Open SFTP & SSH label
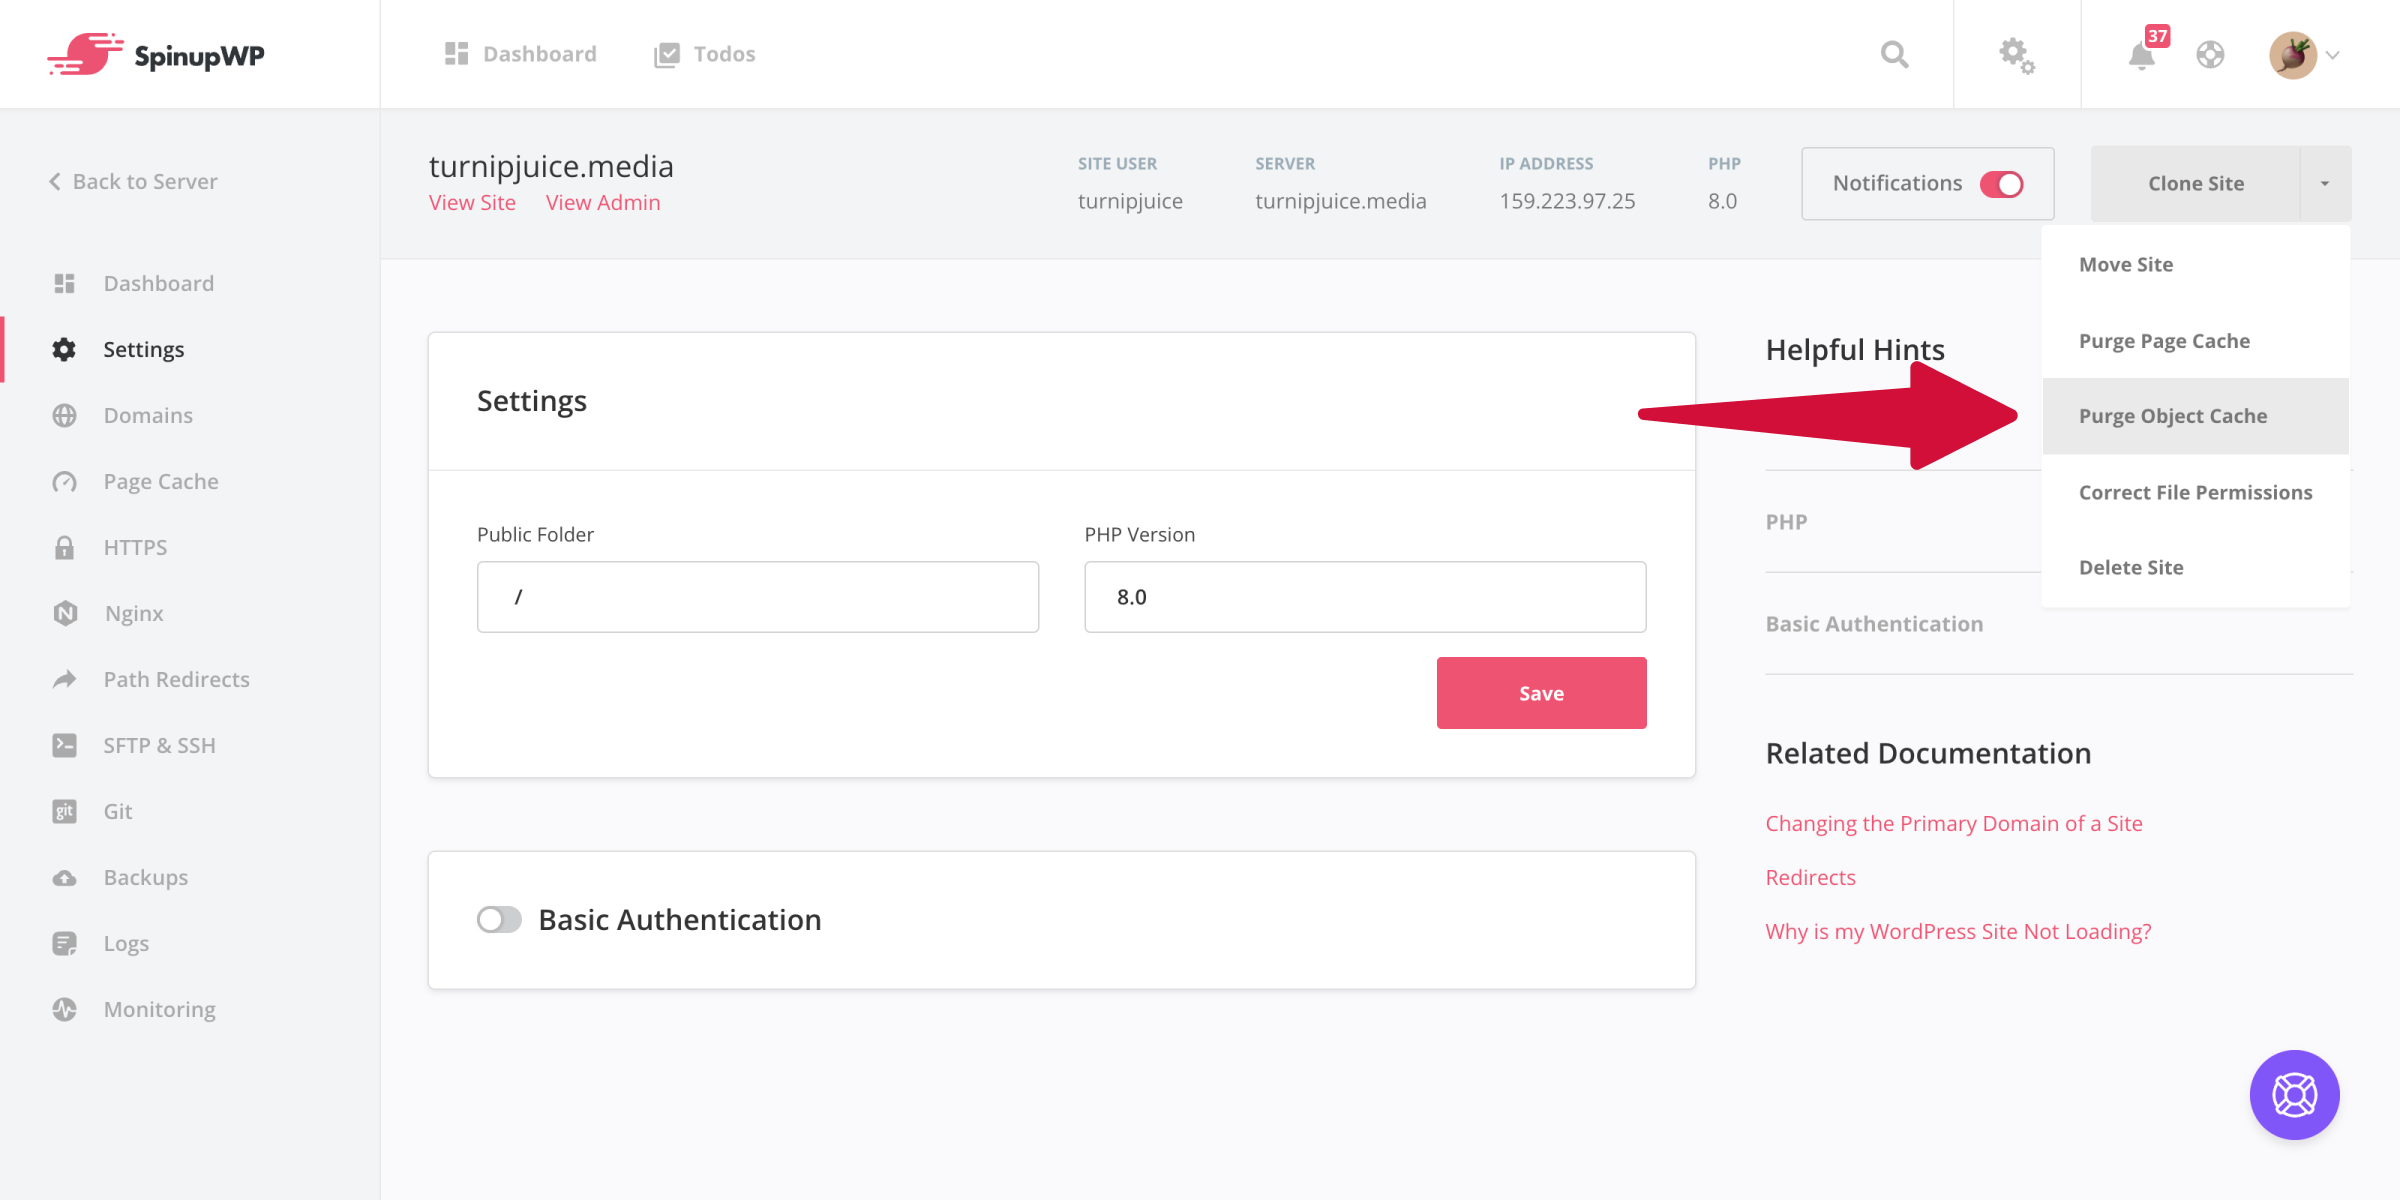This screenshot has width=2400, height=1200. pos(160,745)
